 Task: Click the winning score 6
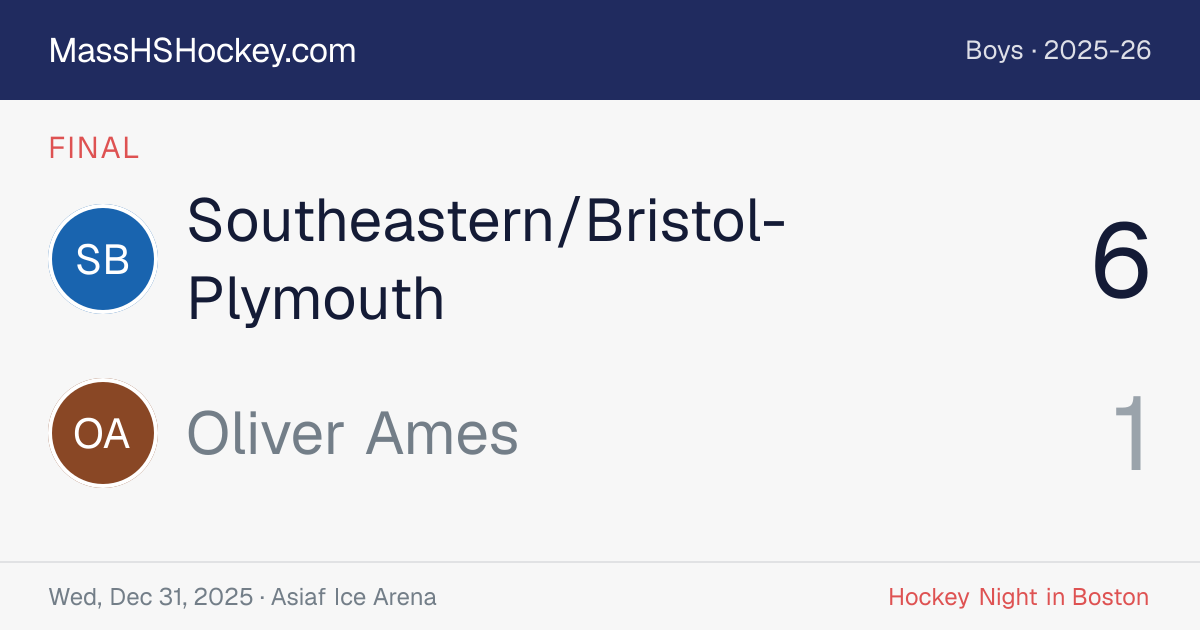[x=1121, y=262]
